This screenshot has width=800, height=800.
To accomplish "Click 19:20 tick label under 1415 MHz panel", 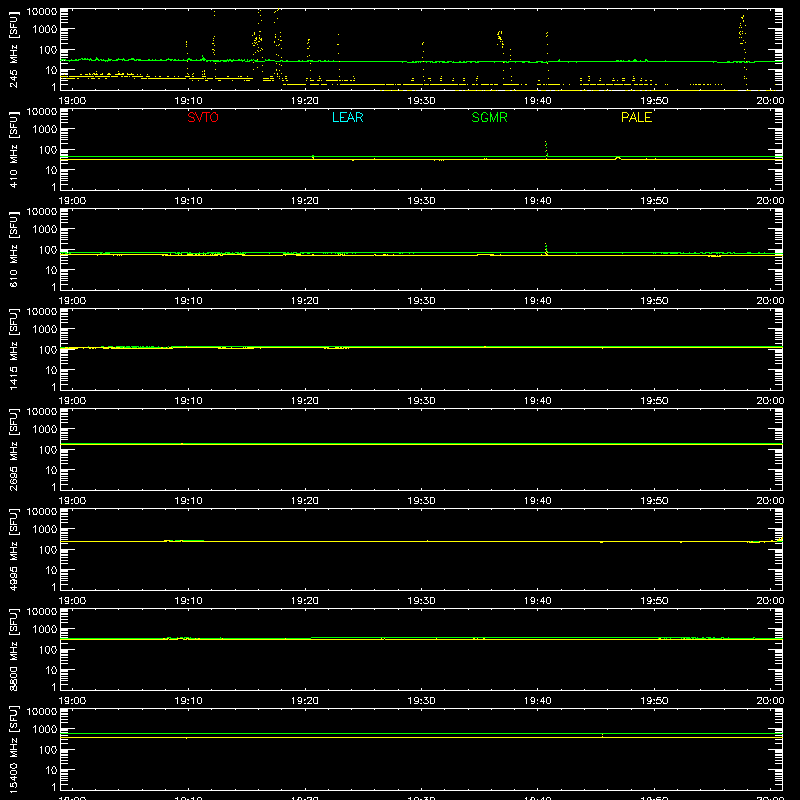I will (305, 401).
